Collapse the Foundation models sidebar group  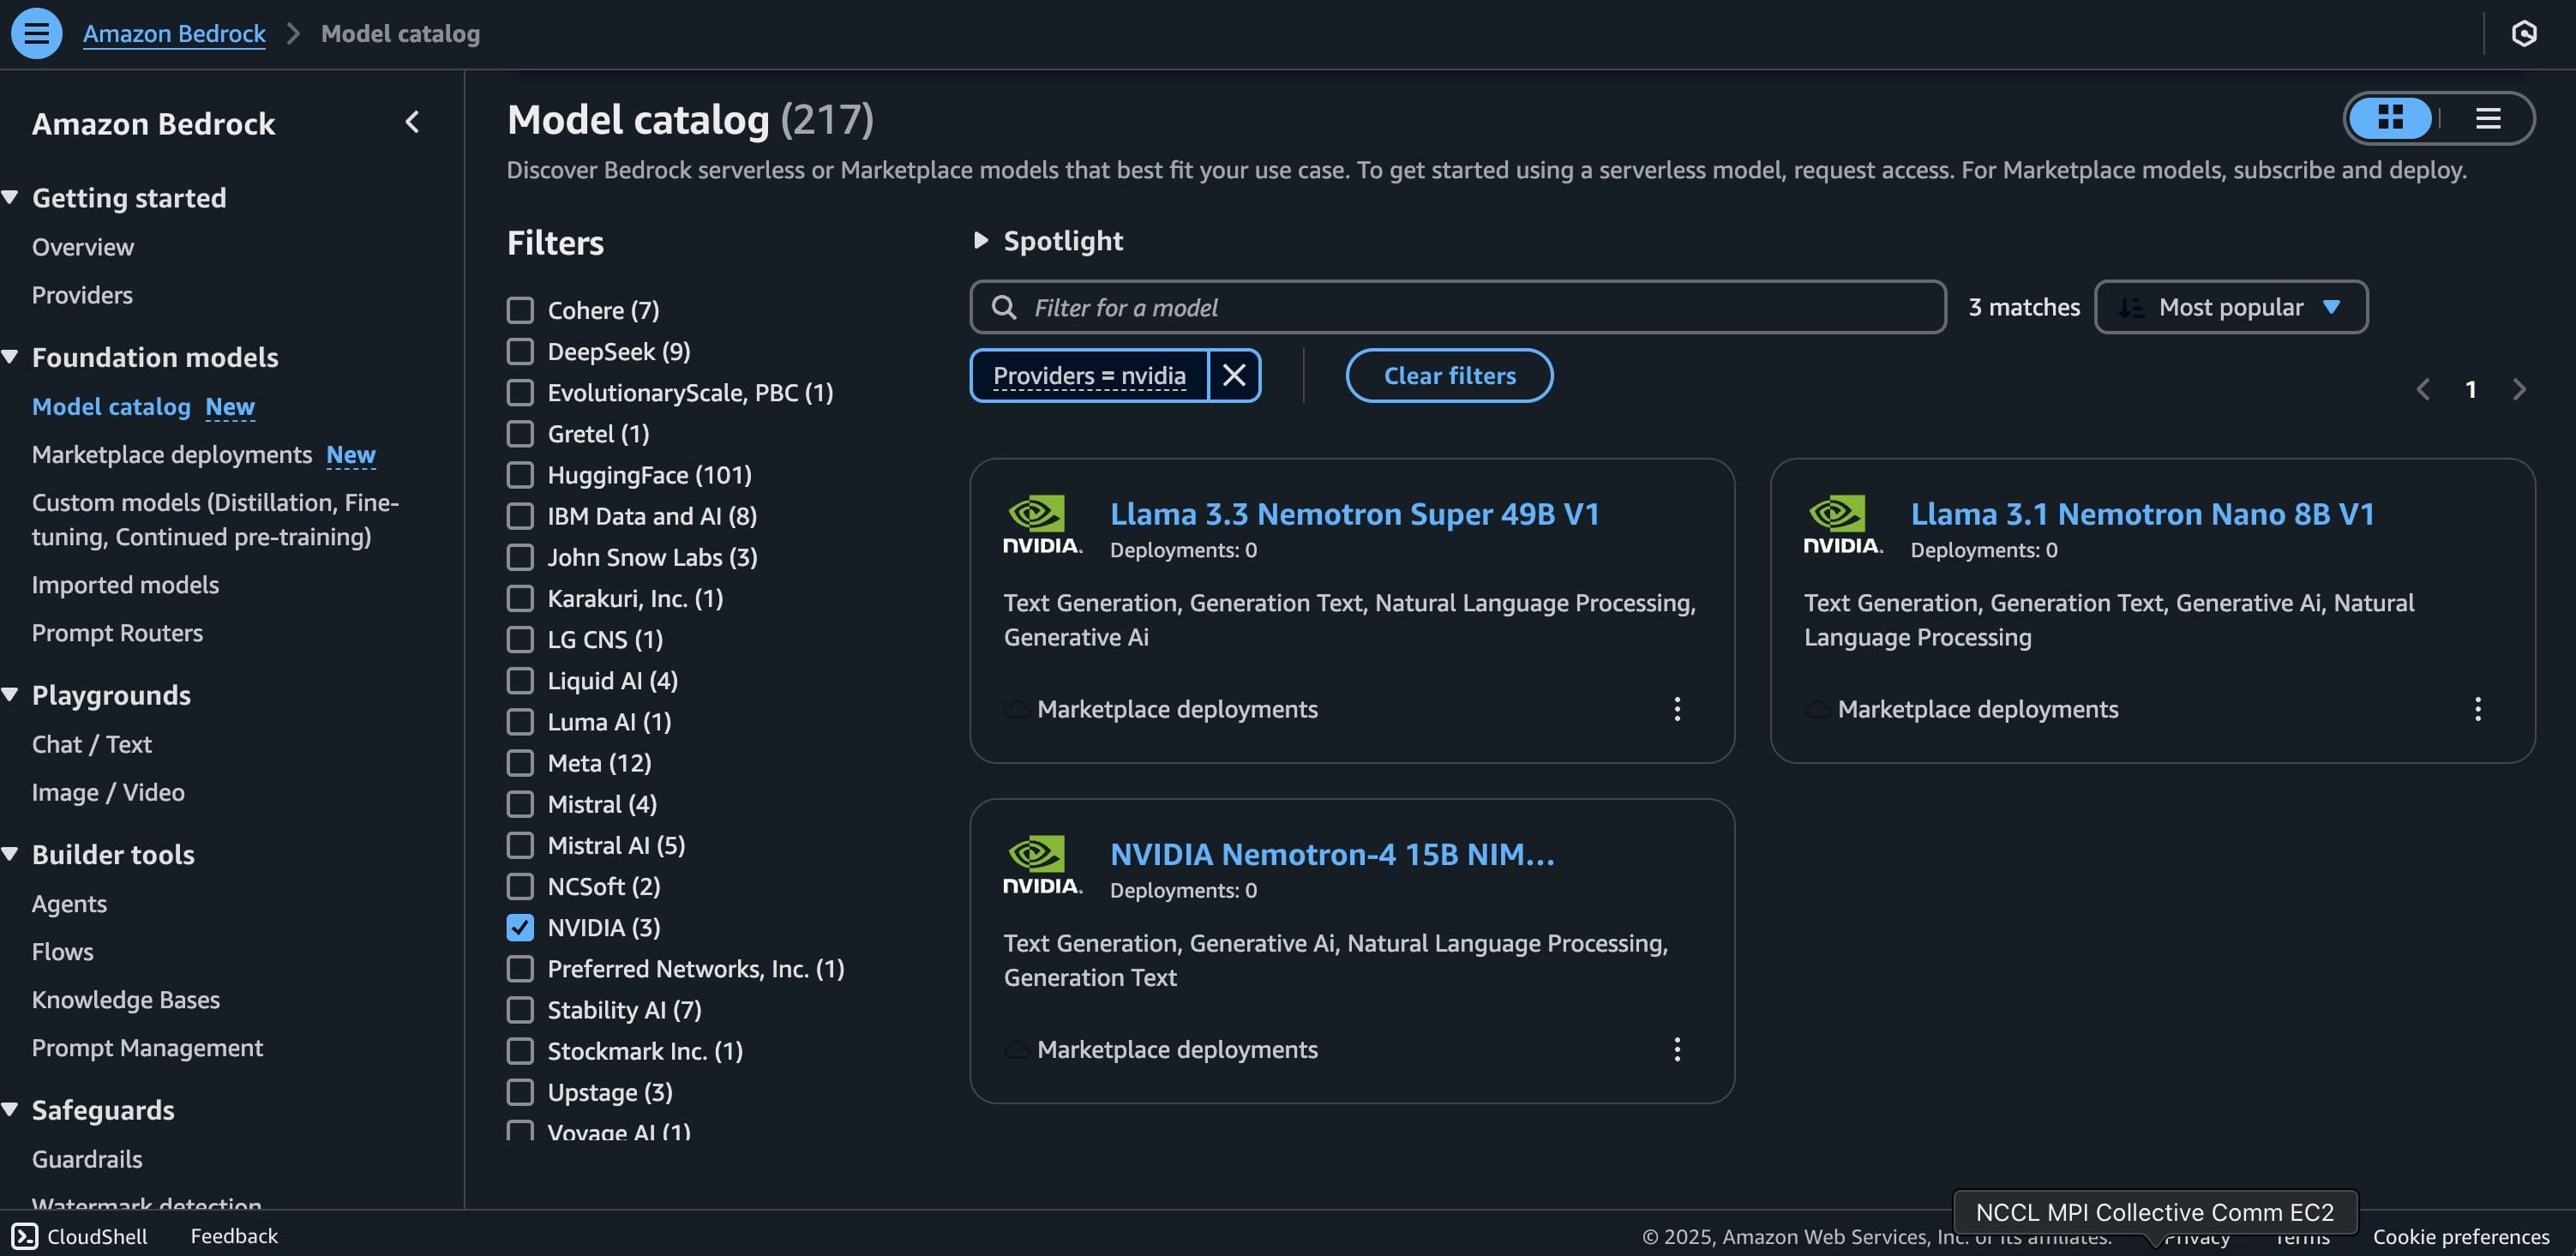pyautogui.click(x=11, y=357)
